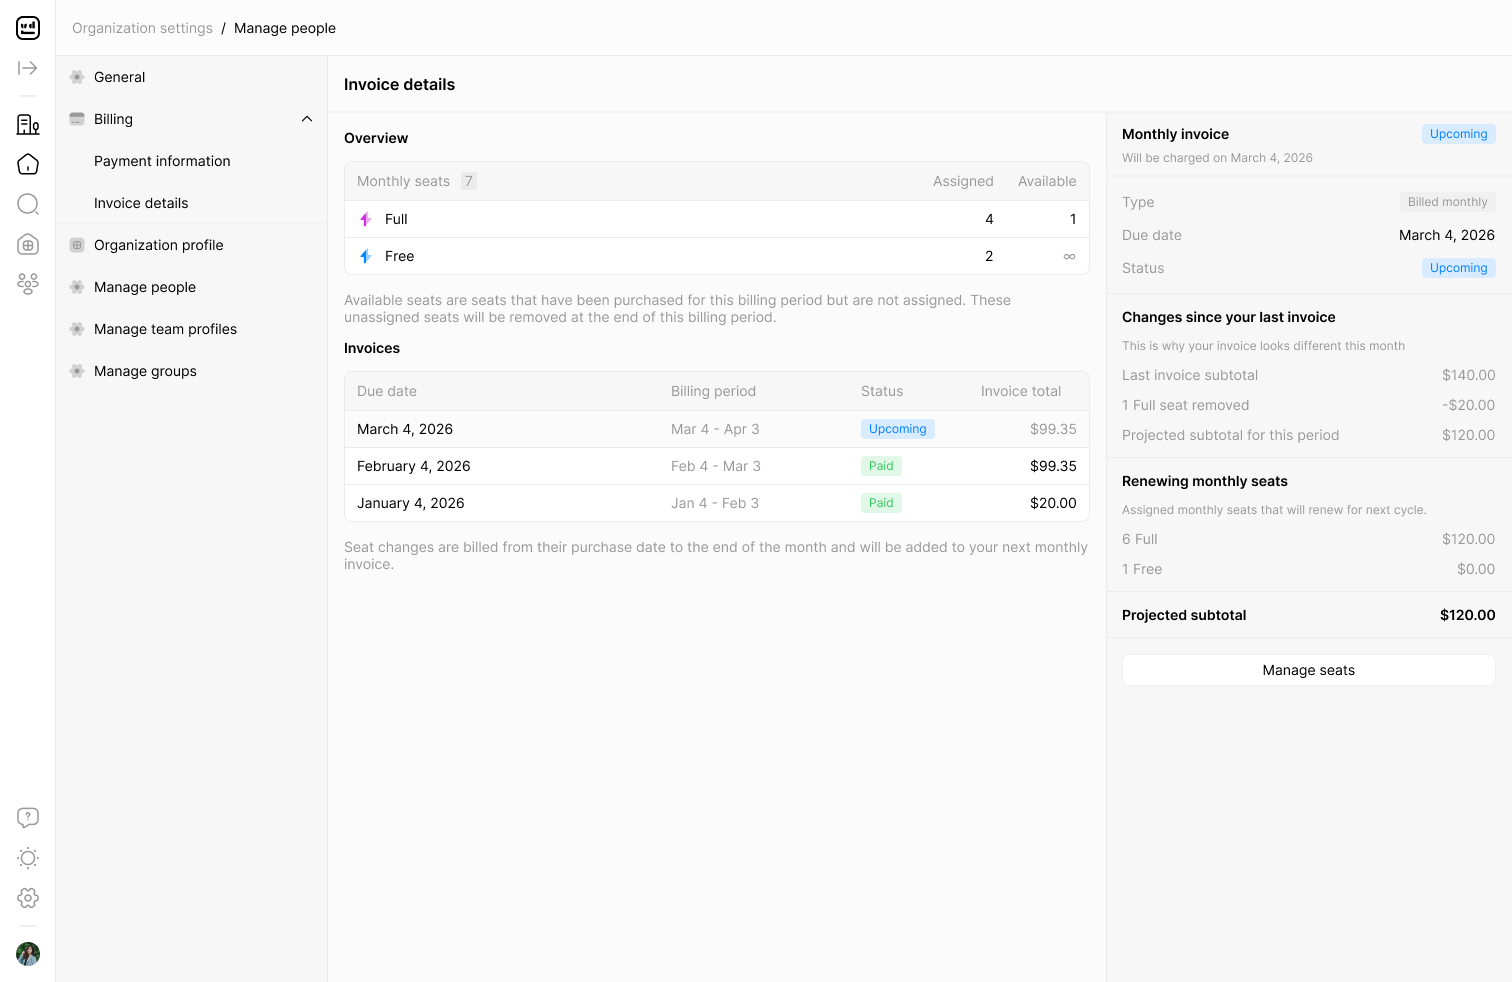
Task: Open the settings gear icon
Action: click(28, 898)
